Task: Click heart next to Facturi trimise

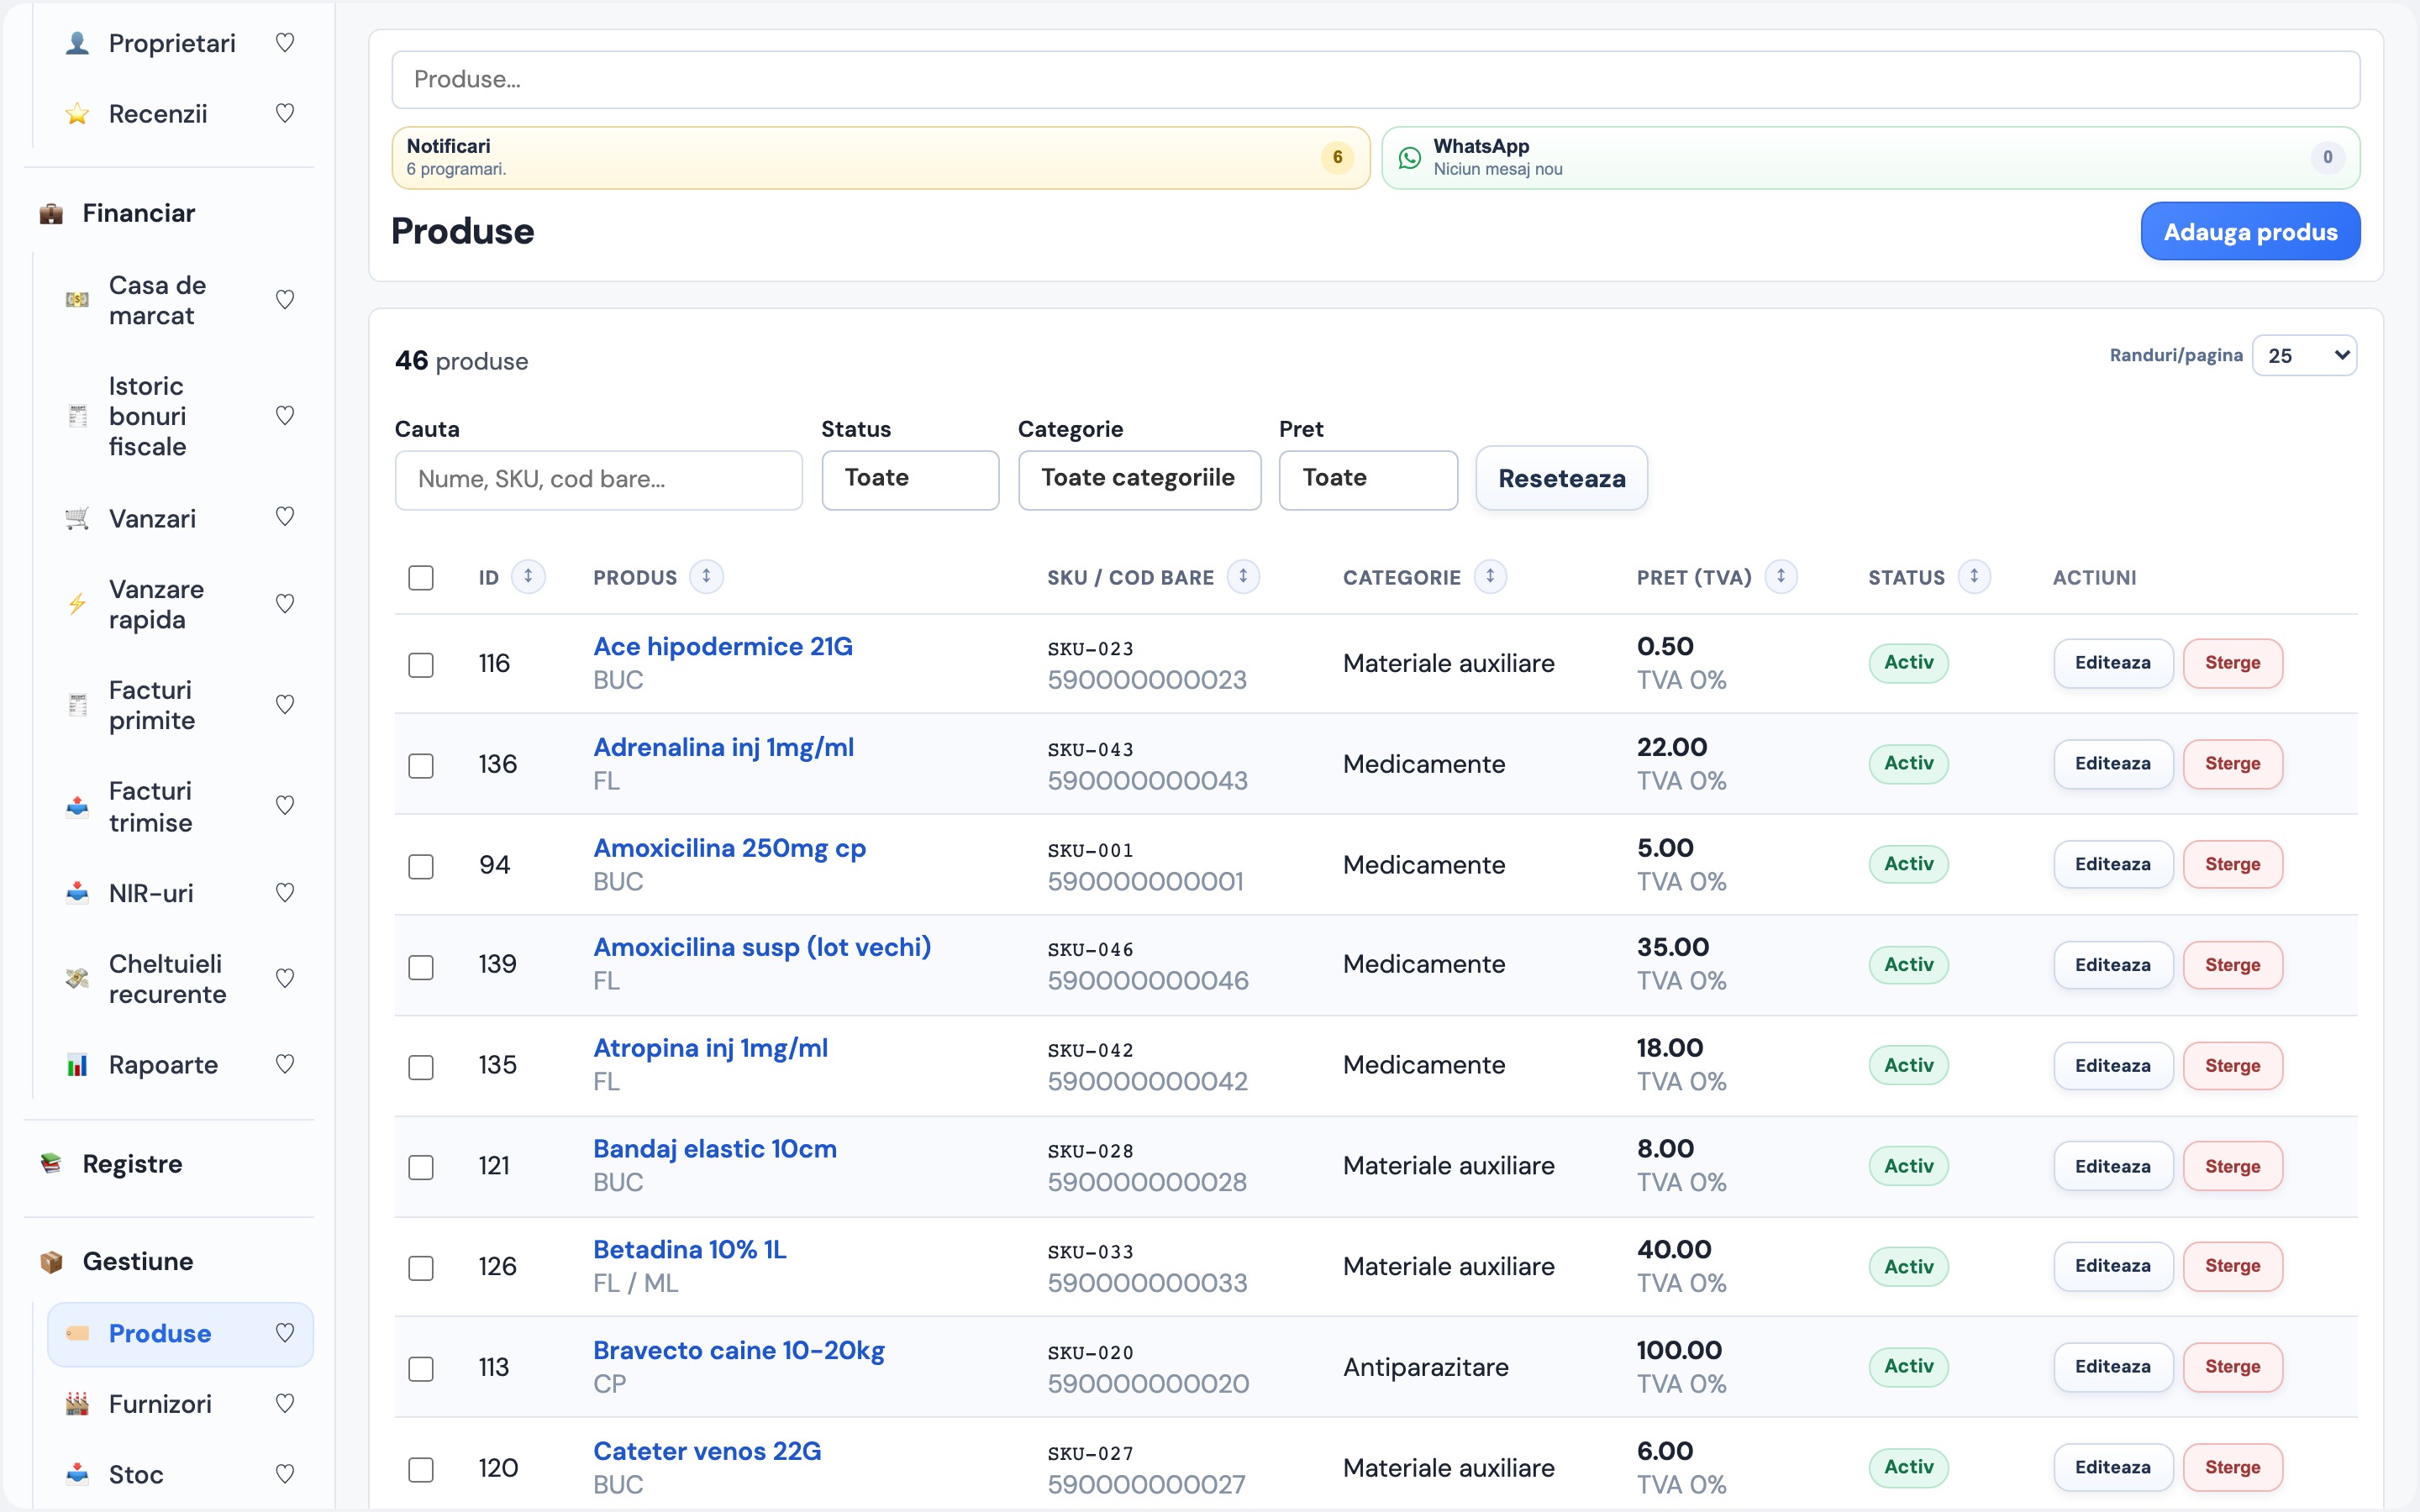Action: [285, 806]
